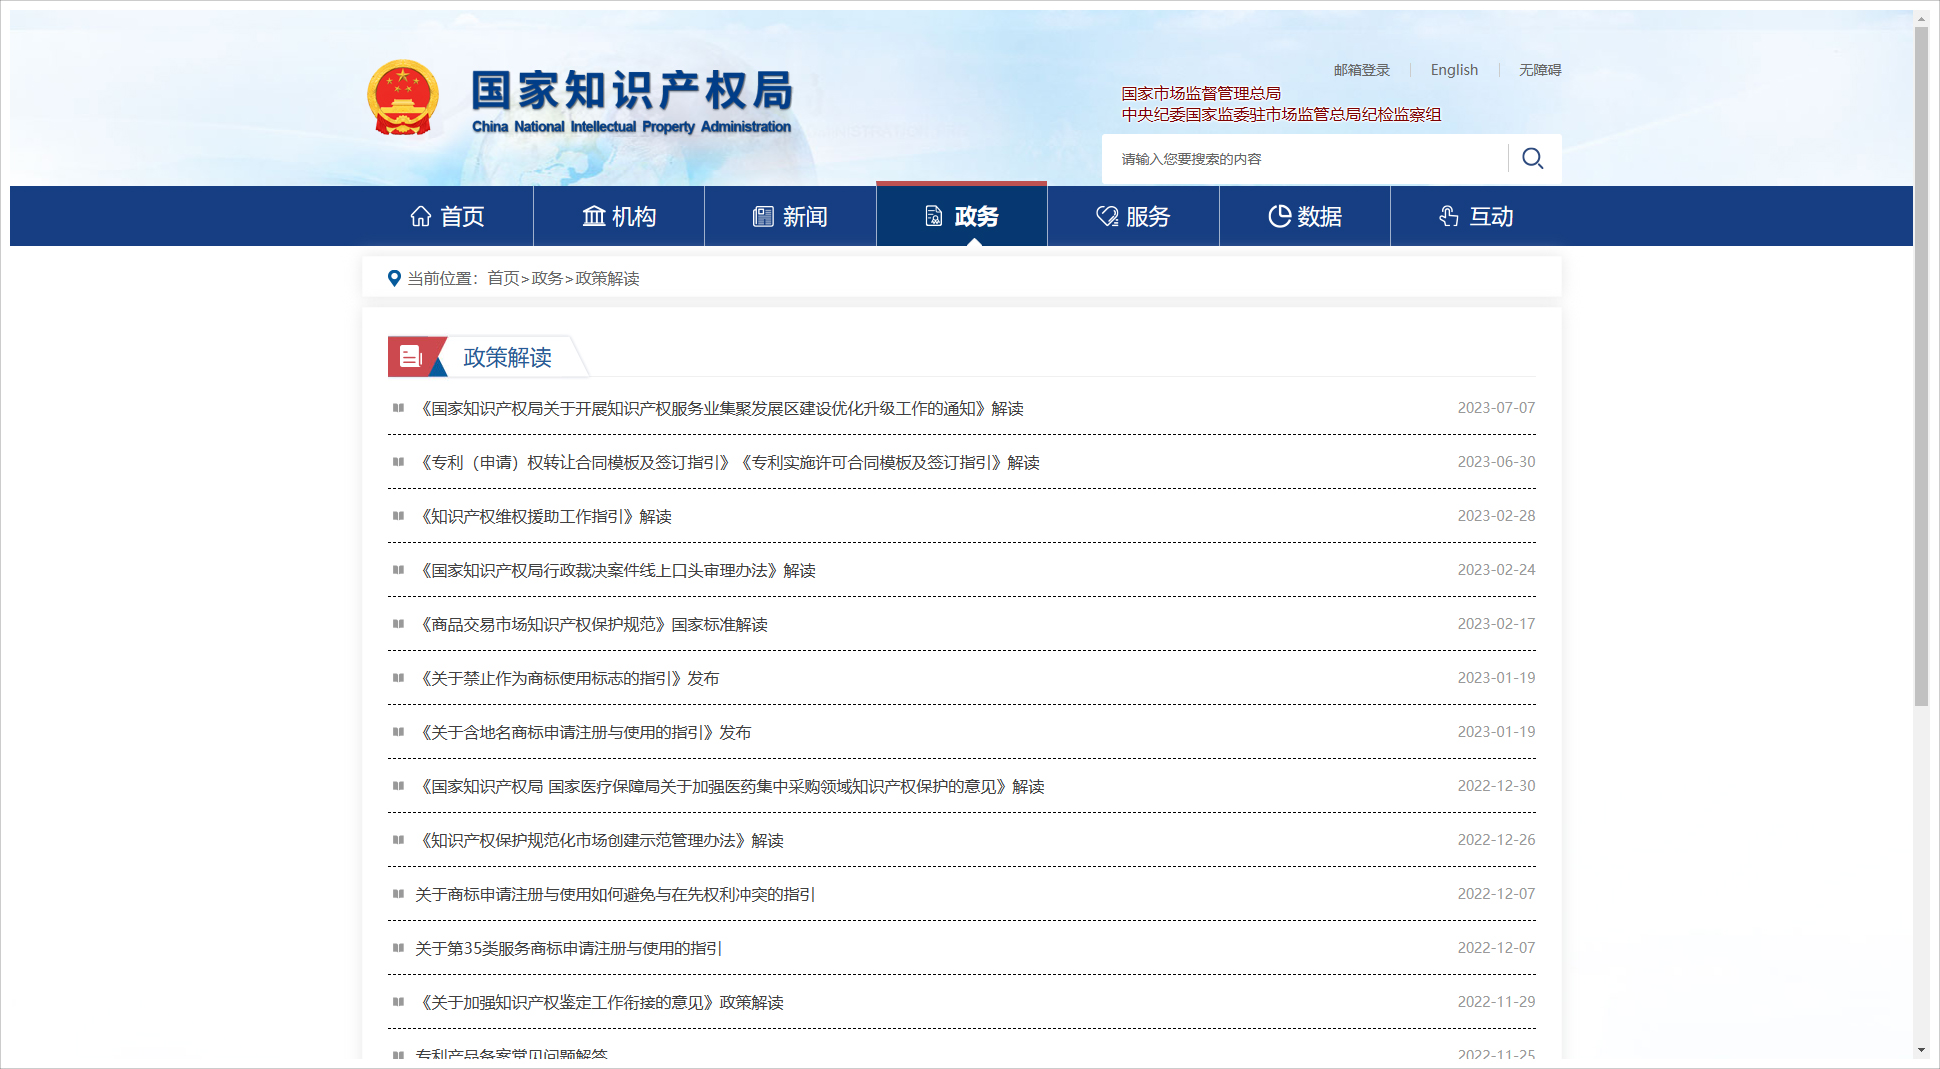This screenshot has height=1069, width=1940.
Task: Open 关于第35类服务商标申请注册与使用的指引 article
Action: (568, 948)
